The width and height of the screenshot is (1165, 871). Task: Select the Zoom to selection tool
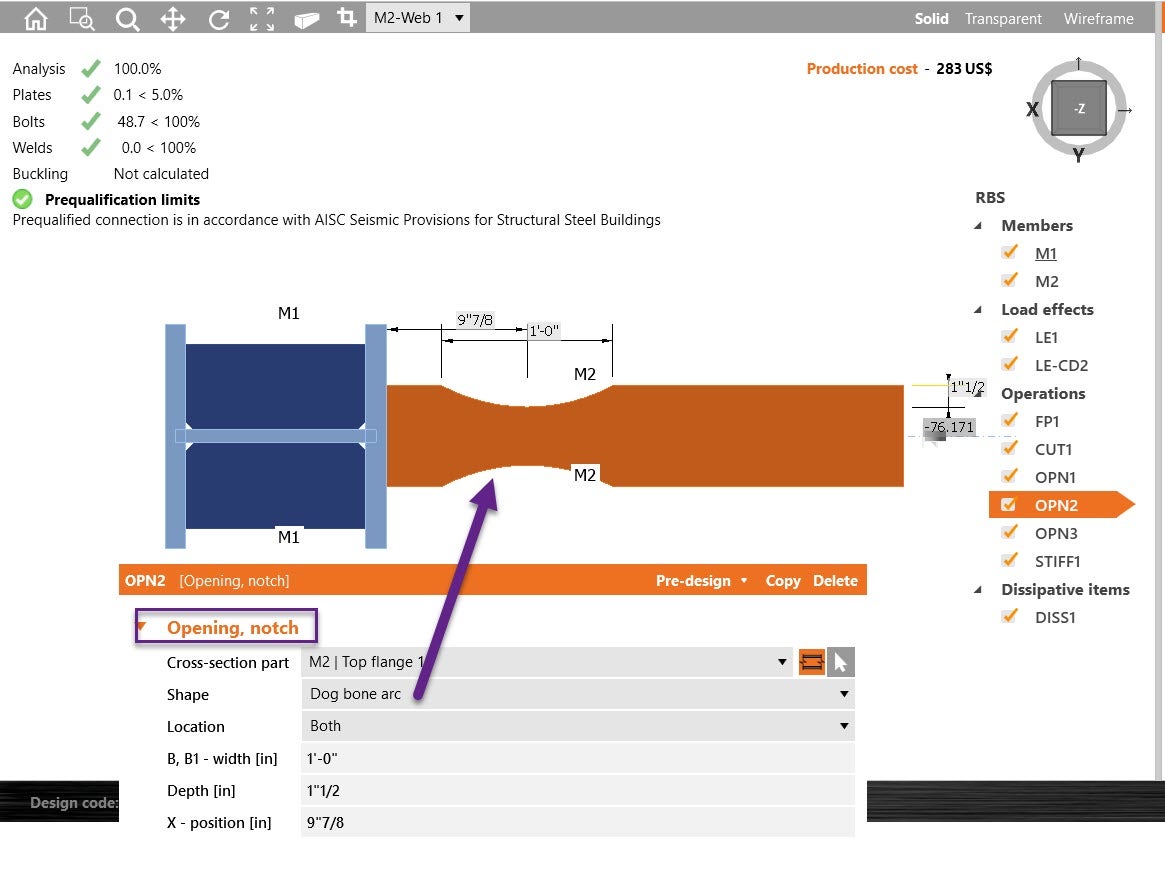(81, 17)
